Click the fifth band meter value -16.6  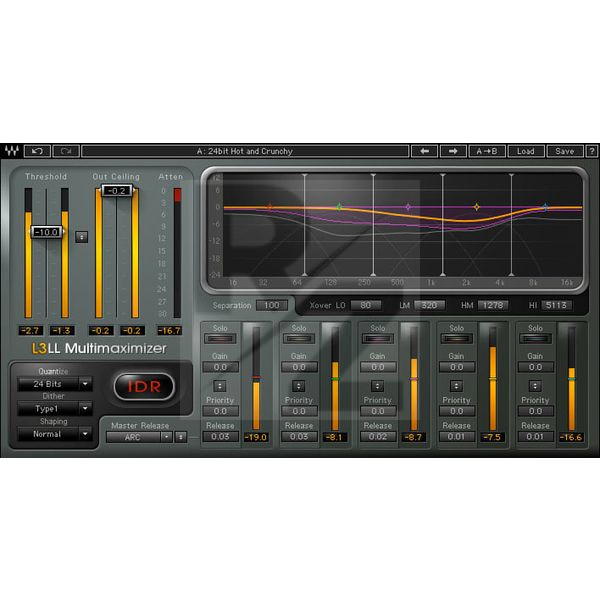(x=571, y=437)
